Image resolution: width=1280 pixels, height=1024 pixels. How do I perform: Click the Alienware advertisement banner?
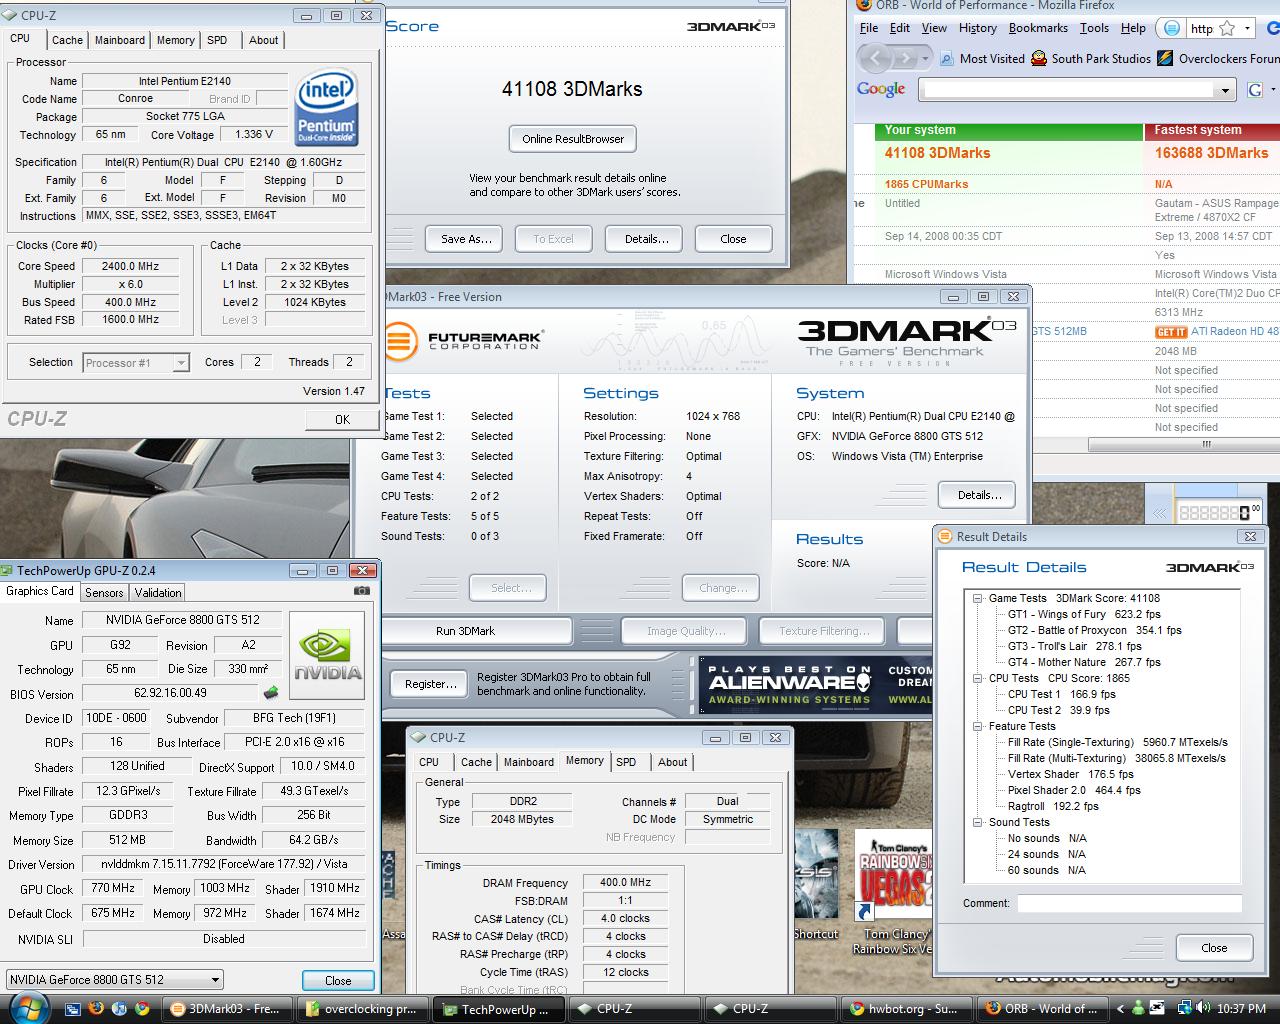[x=815, y=683]
